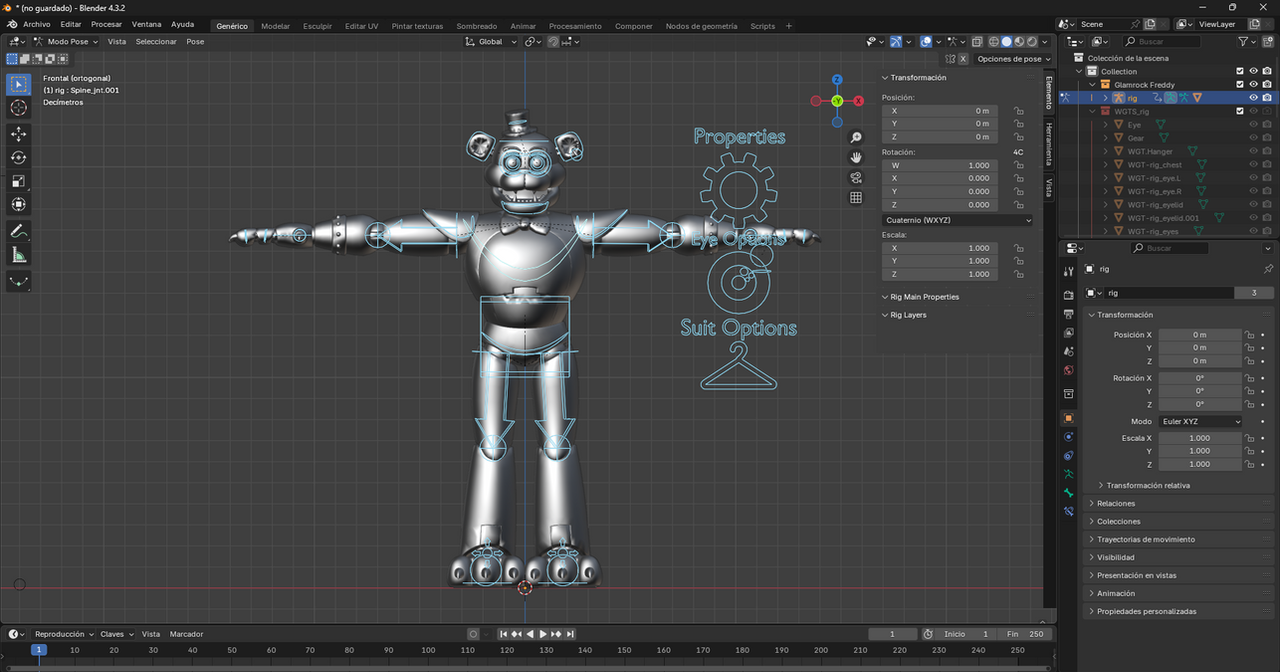
Task: Switch orthographic/perspective with grid icon
Action: coord(856,198)
